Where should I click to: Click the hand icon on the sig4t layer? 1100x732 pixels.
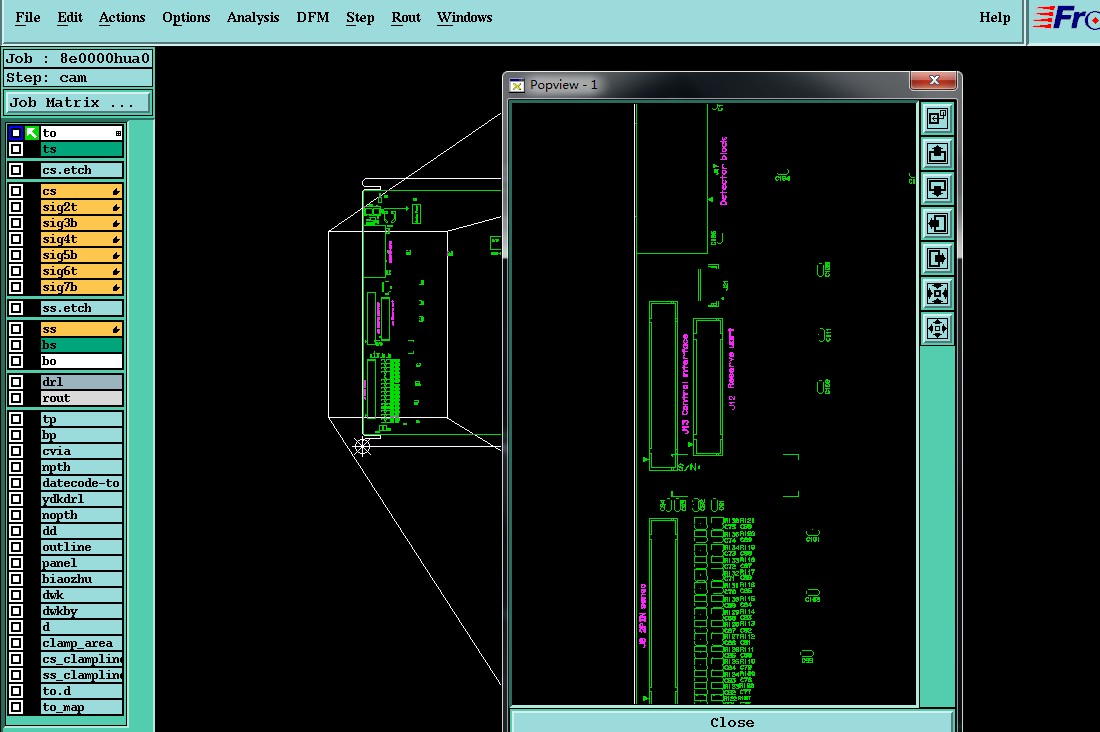[116, 239]
